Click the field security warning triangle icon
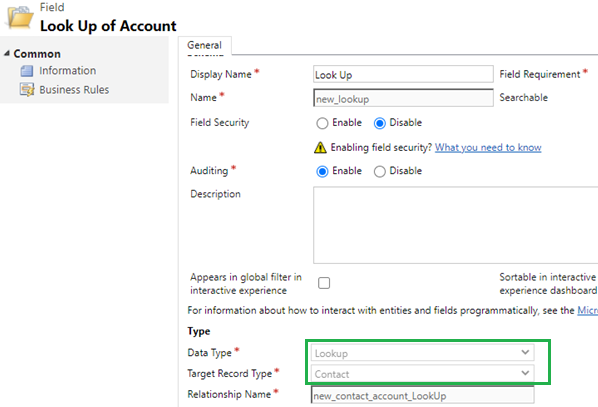This screenshot has width=598, height=407. coord(320,147)
